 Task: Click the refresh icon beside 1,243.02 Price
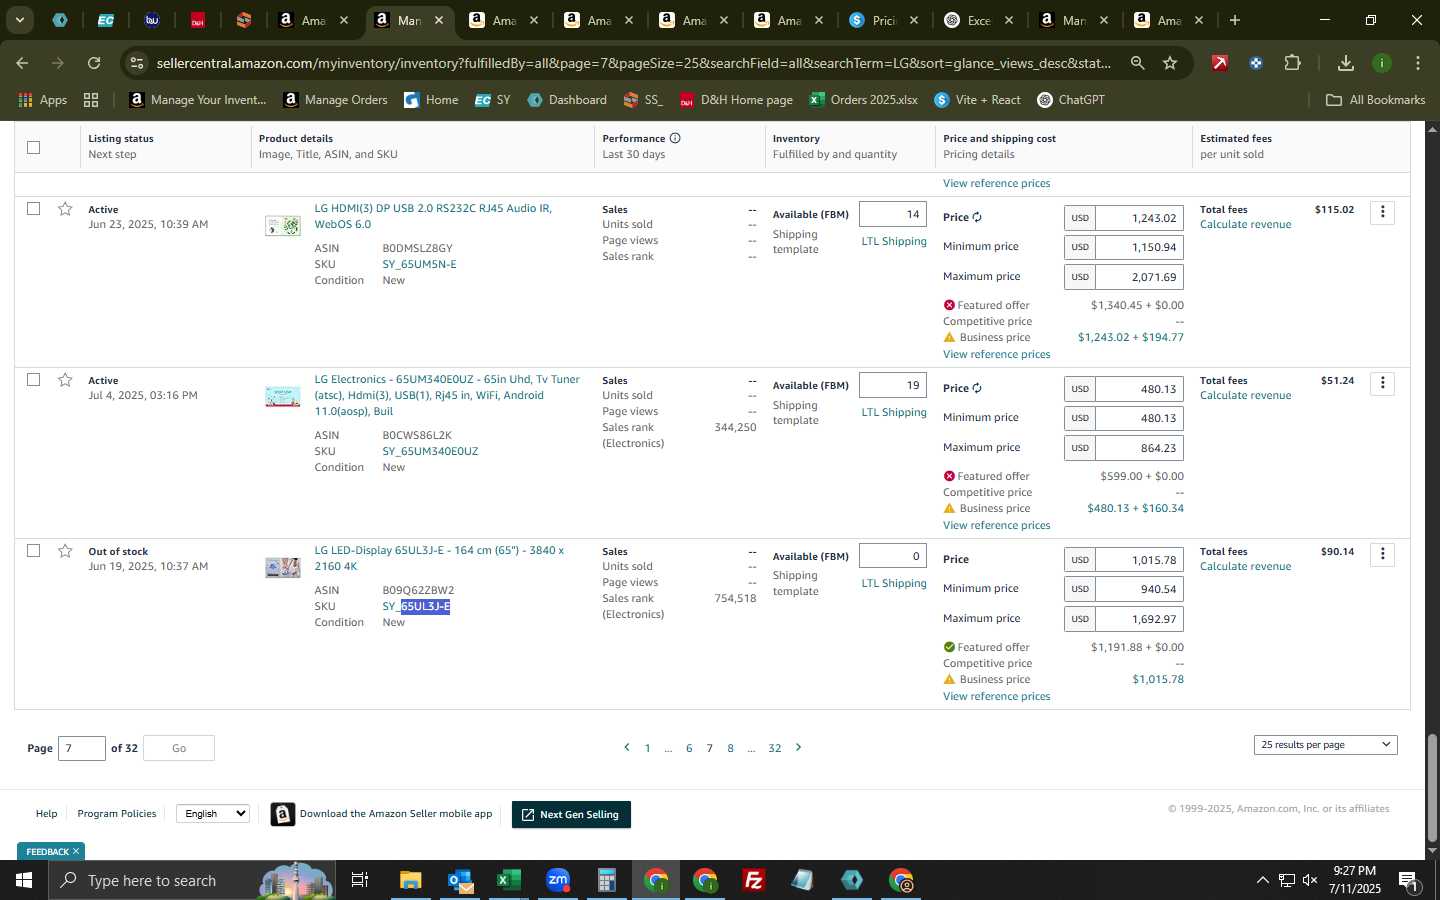977,217
